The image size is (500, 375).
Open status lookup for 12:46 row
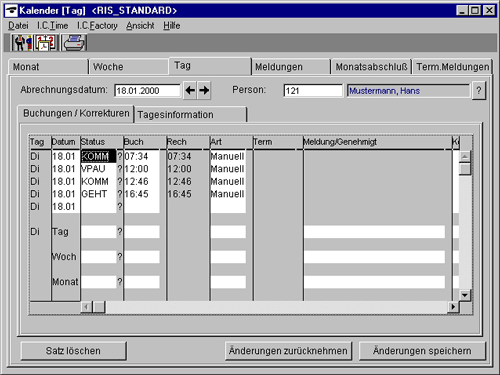pos(120,182)
